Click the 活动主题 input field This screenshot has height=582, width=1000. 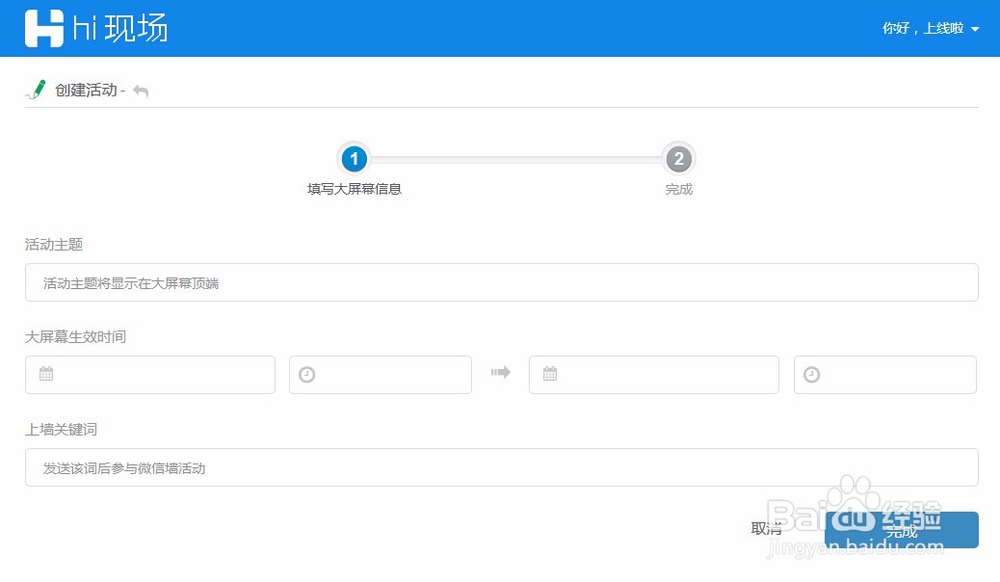(500, 282)
